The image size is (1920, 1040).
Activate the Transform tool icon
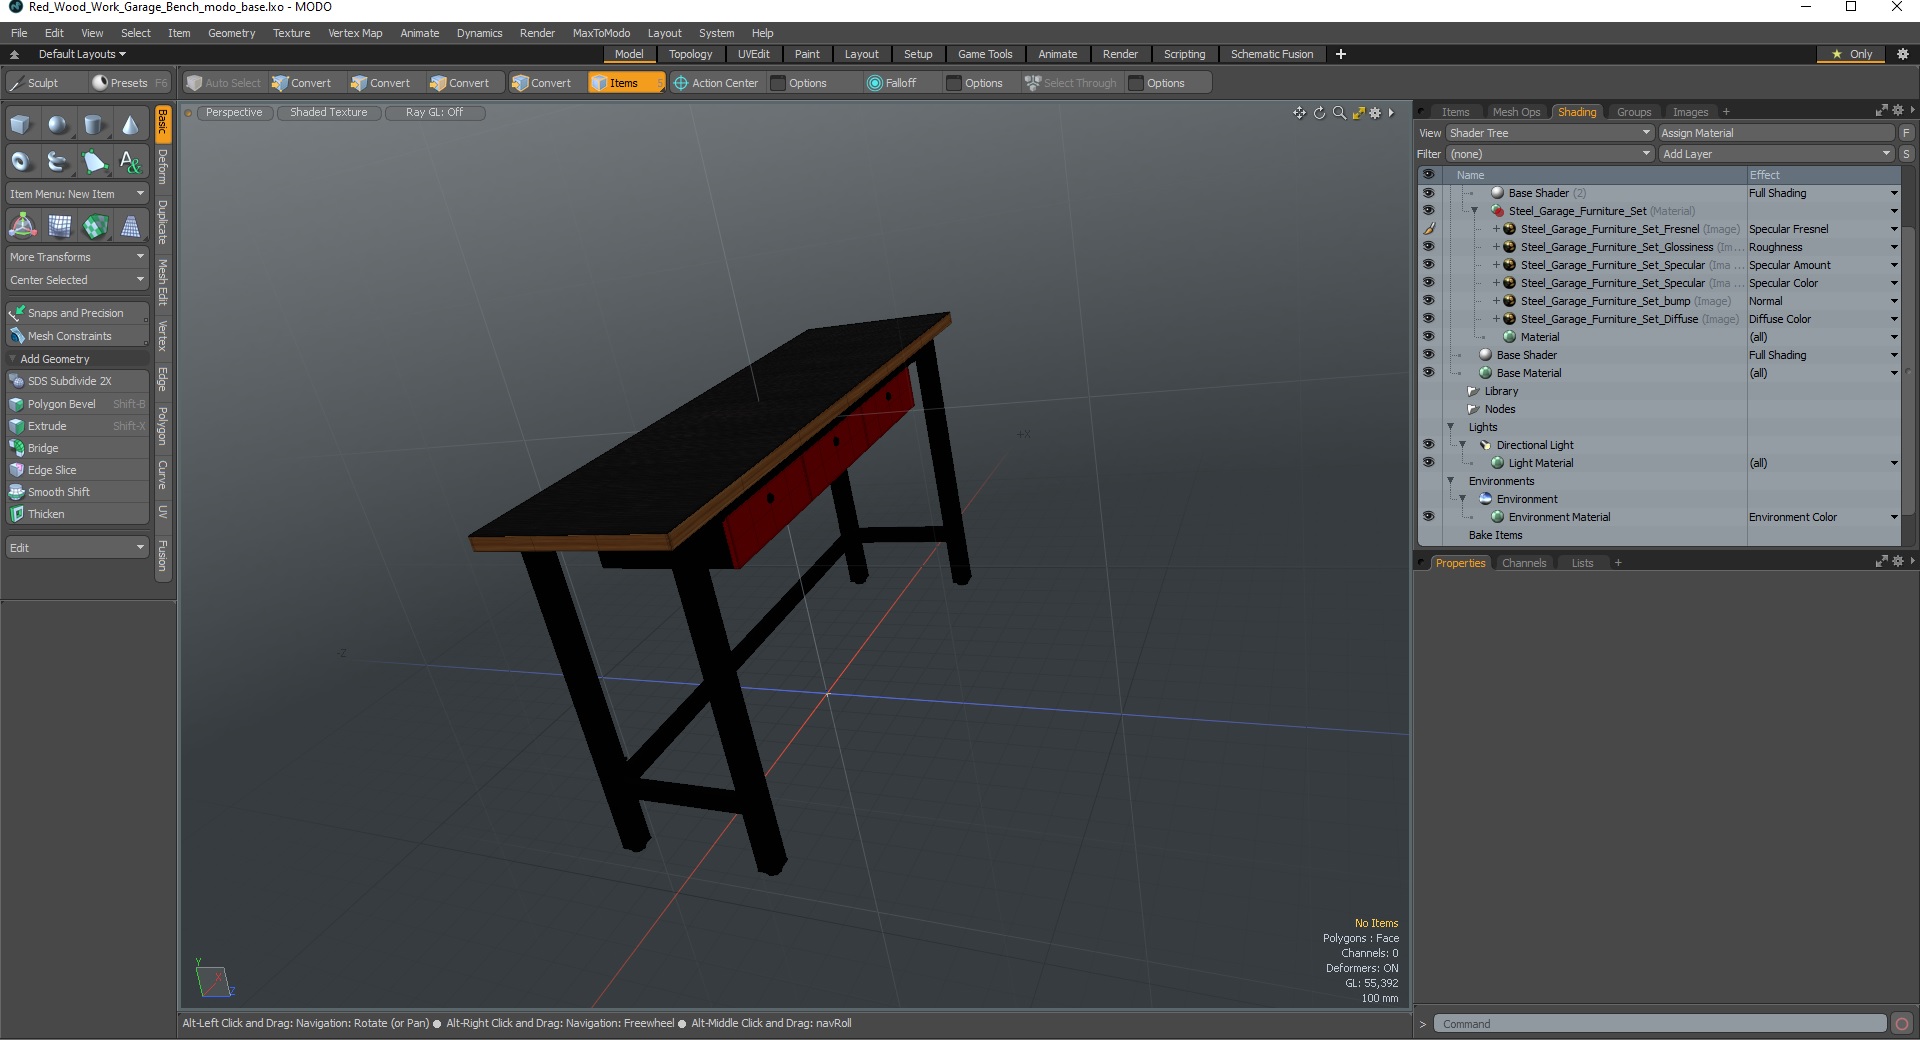click(x=22, y=226)
